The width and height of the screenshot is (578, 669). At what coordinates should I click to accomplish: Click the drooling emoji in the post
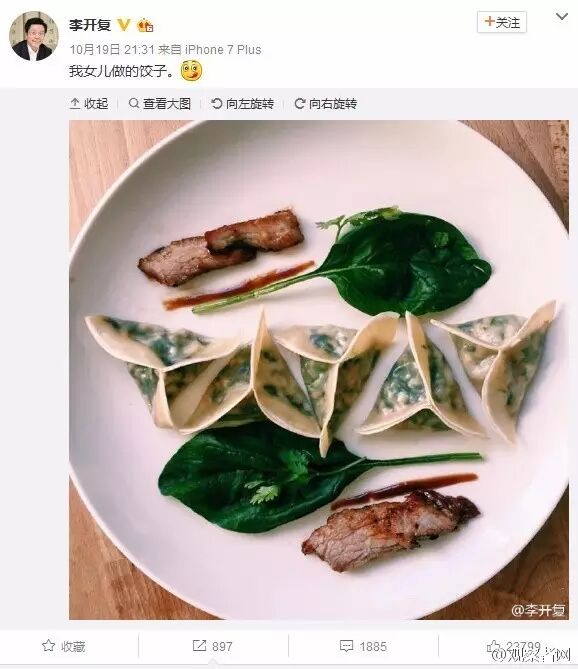[192, 71]
